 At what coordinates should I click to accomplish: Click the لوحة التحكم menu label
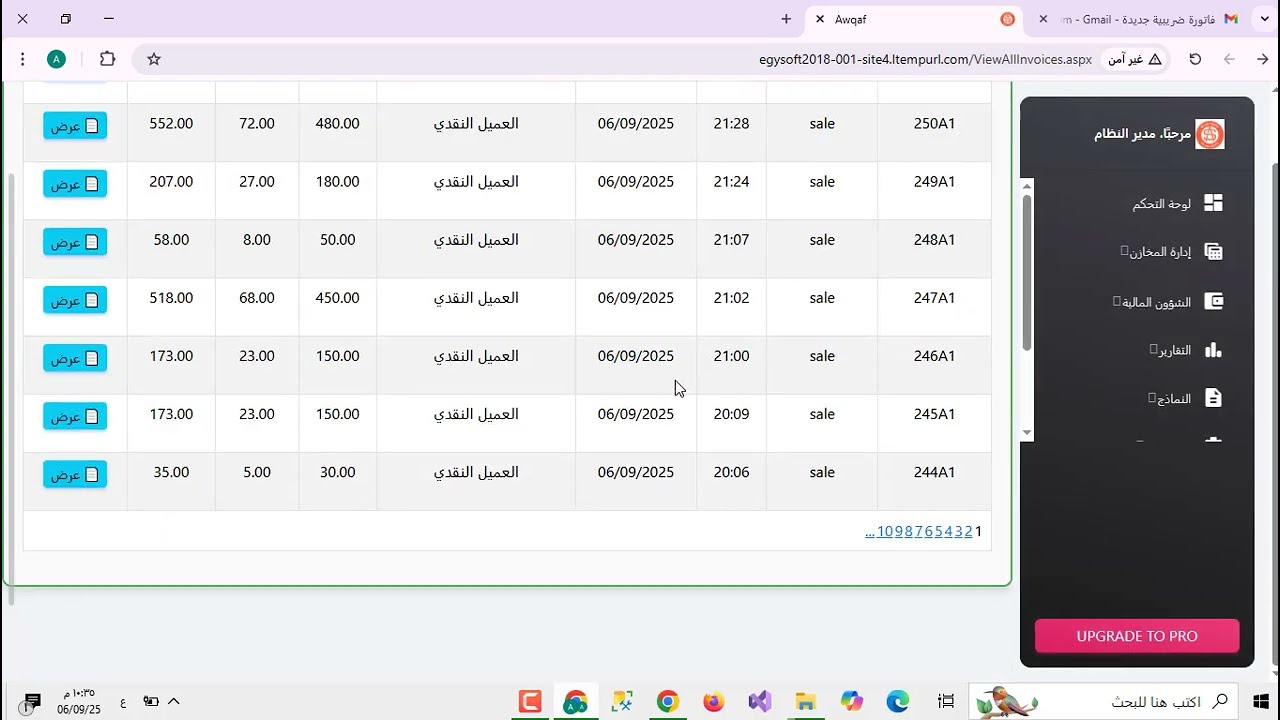(x=1162, y=204)
